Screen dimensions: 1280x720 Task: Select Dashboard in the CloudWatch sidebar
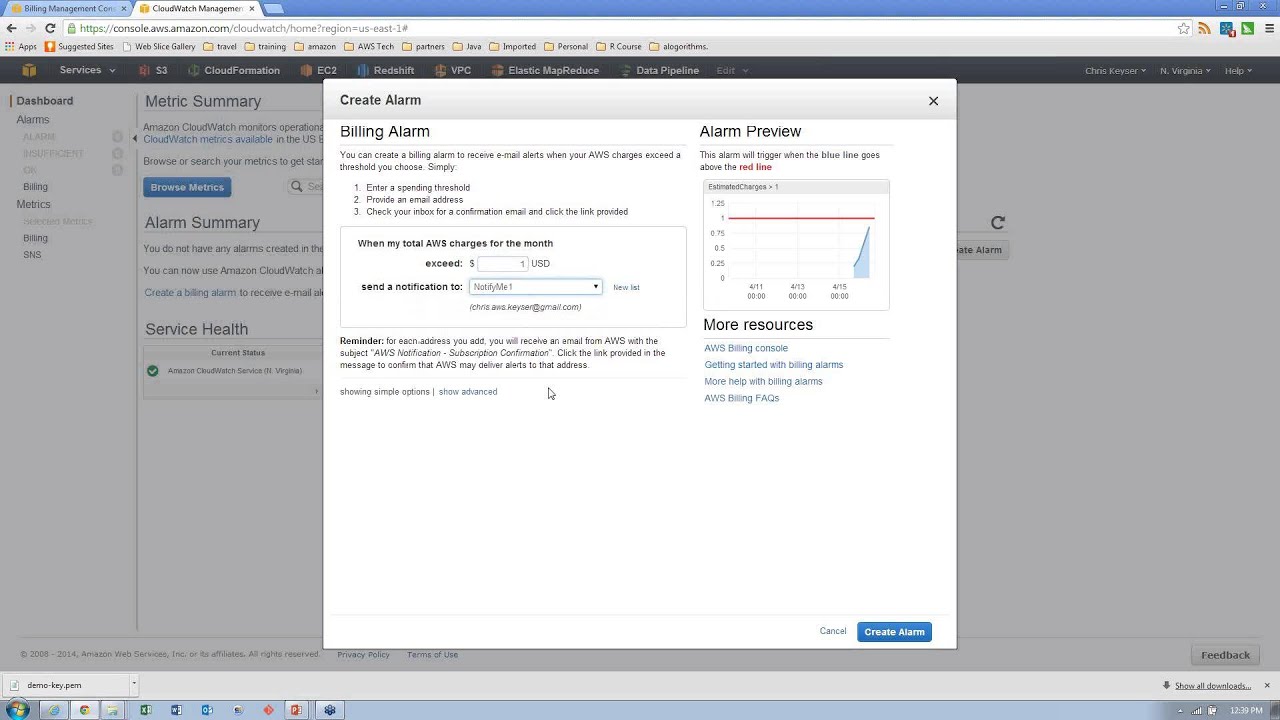tap(44, 101)
